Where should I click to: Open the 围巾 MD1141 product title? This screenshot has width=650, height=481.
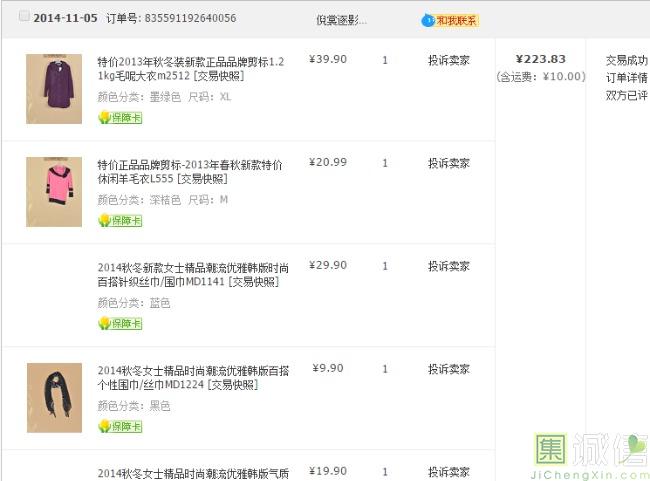click(190, 274)
